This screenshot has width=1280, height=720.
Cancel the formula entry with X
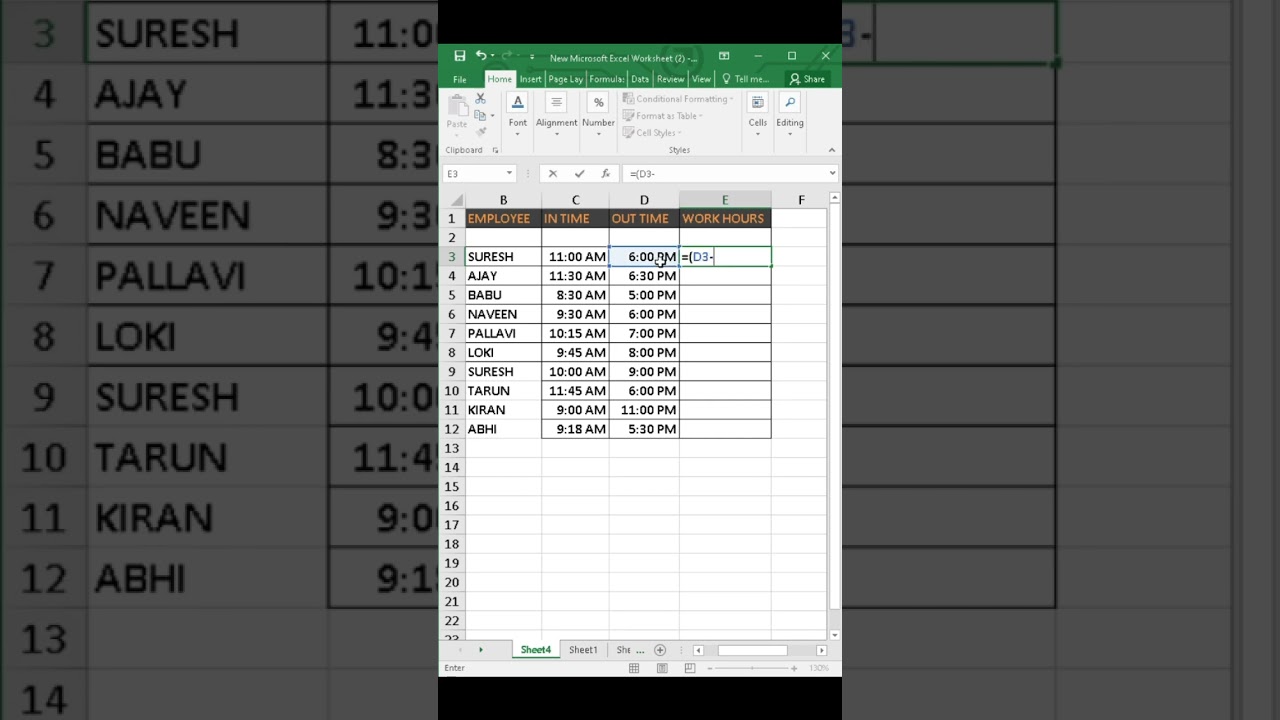pyautogui.click(x=553, y=173)
